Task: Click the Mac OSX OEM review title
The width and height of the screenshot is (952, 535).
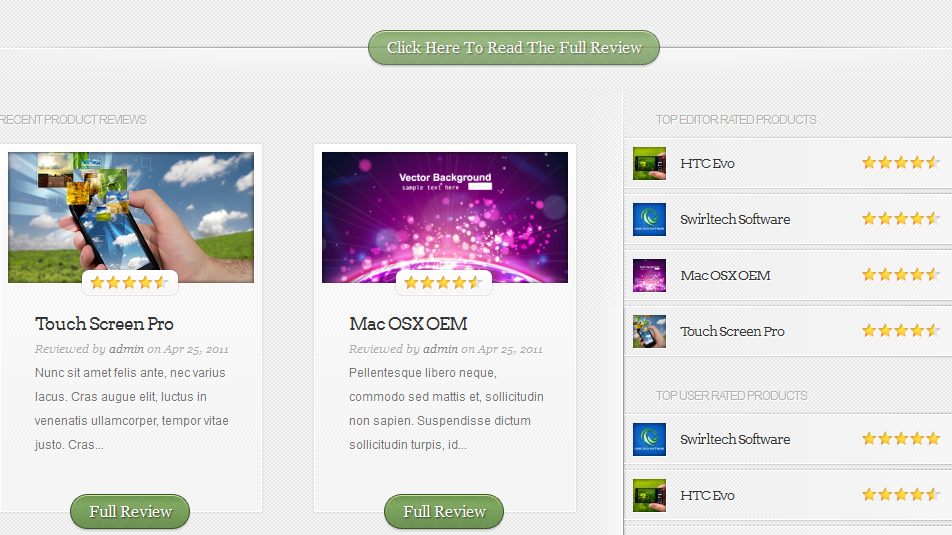Action: 409,324
